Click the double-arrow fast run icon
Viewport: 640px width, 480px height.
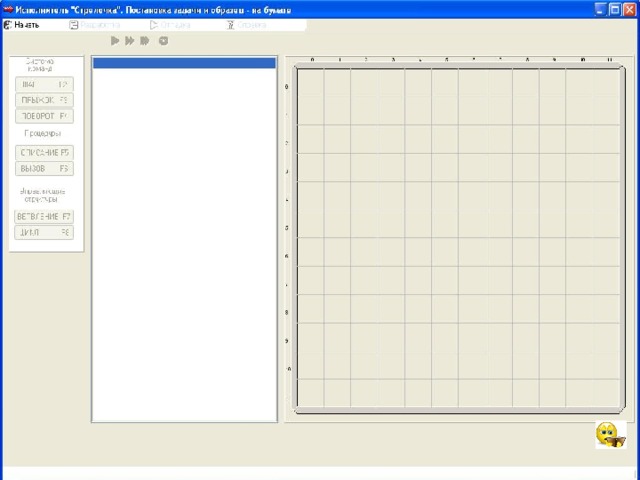[x=130, y=40]
